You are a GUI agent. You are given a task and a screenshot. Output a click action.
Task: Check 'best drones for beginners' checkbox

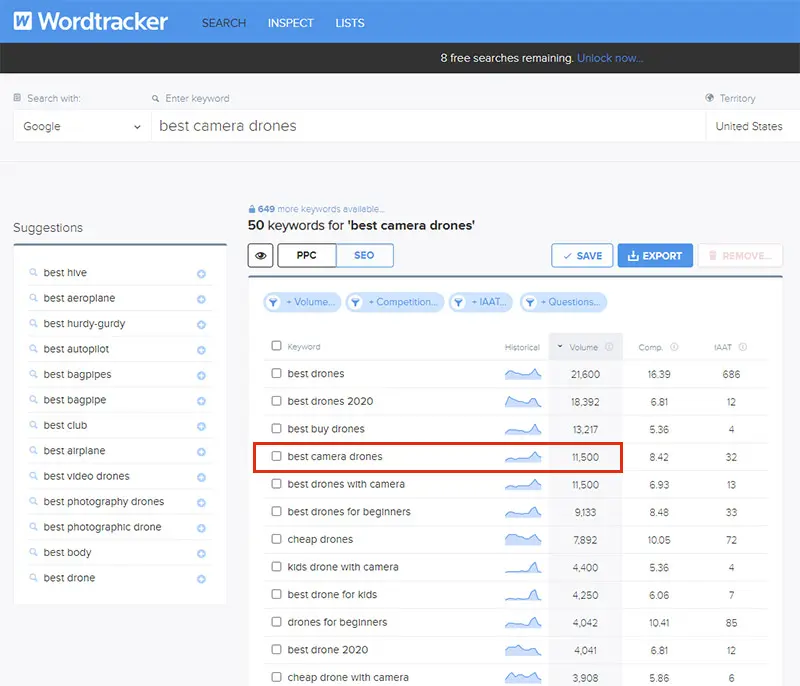(x=277, y=511)
